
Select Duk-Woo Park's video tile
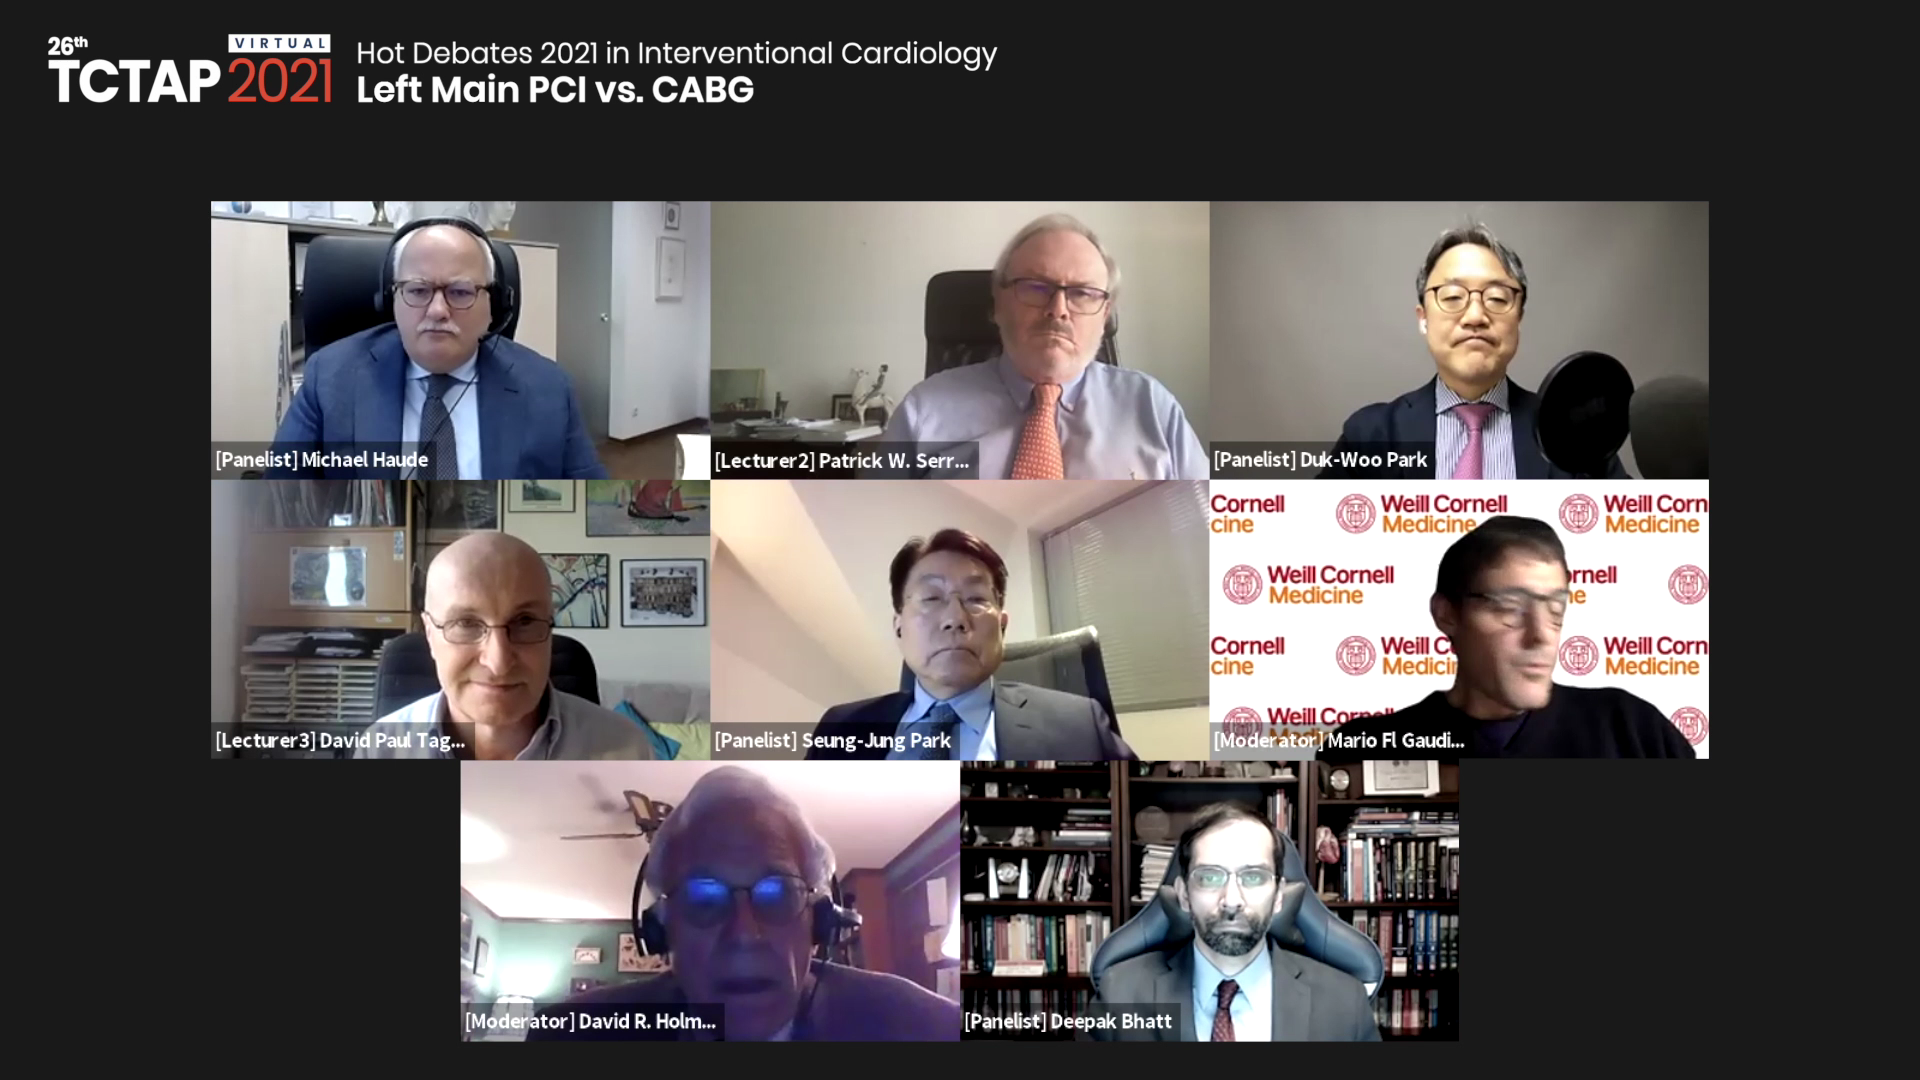pos(1459,340)
